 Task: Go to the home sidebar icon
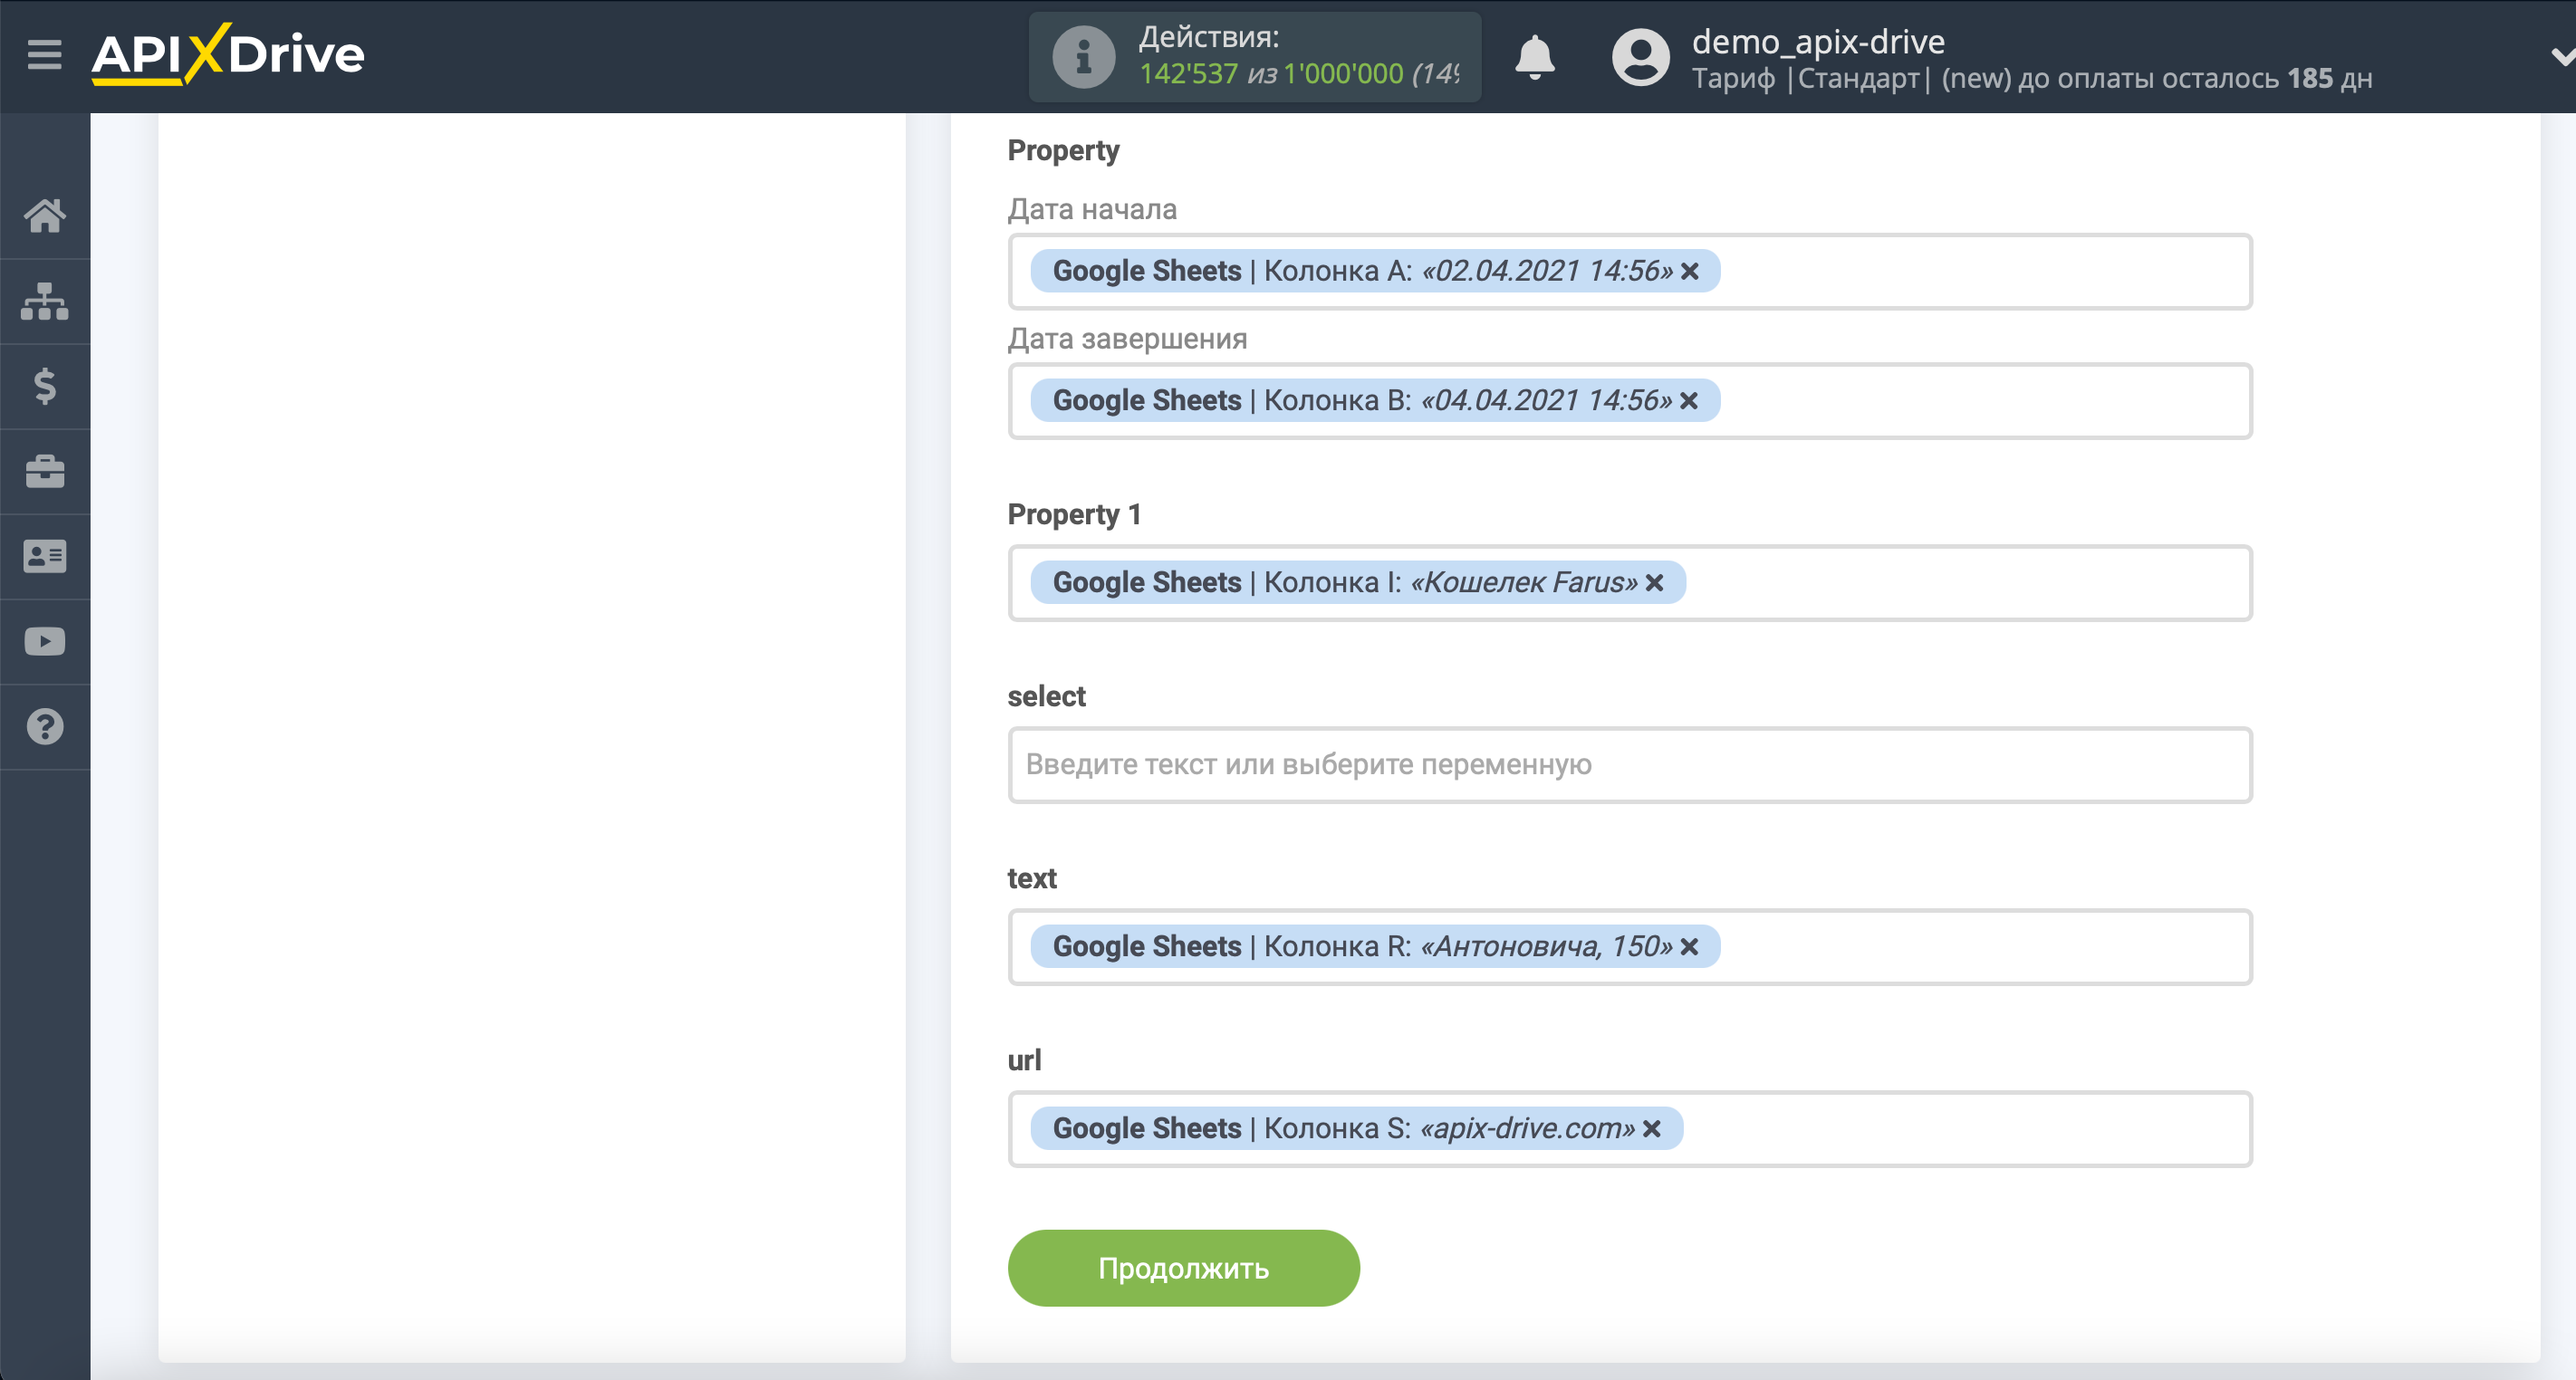(x=45, y=215)
